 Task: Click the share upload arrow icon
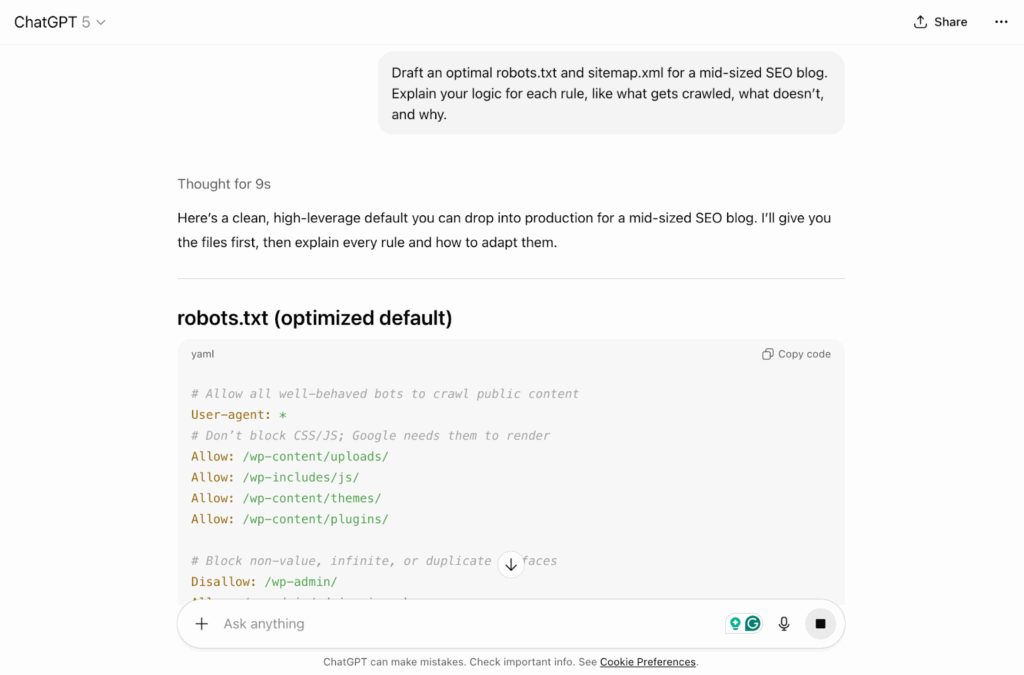pyautogui.click(x=920, y=22)
